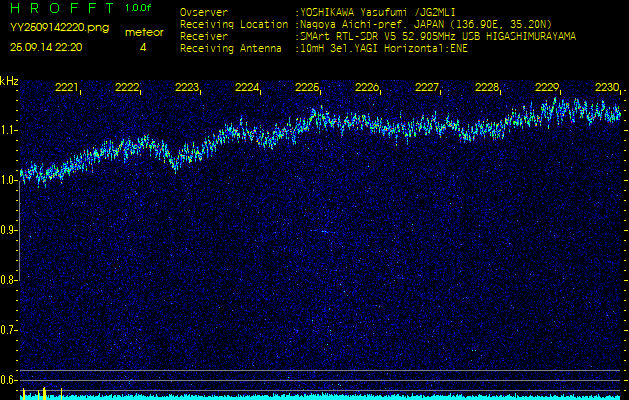Viewport: 629px width, 400px height.
Task: Click the 2230 time marker
Action: (x=607, y=88)
